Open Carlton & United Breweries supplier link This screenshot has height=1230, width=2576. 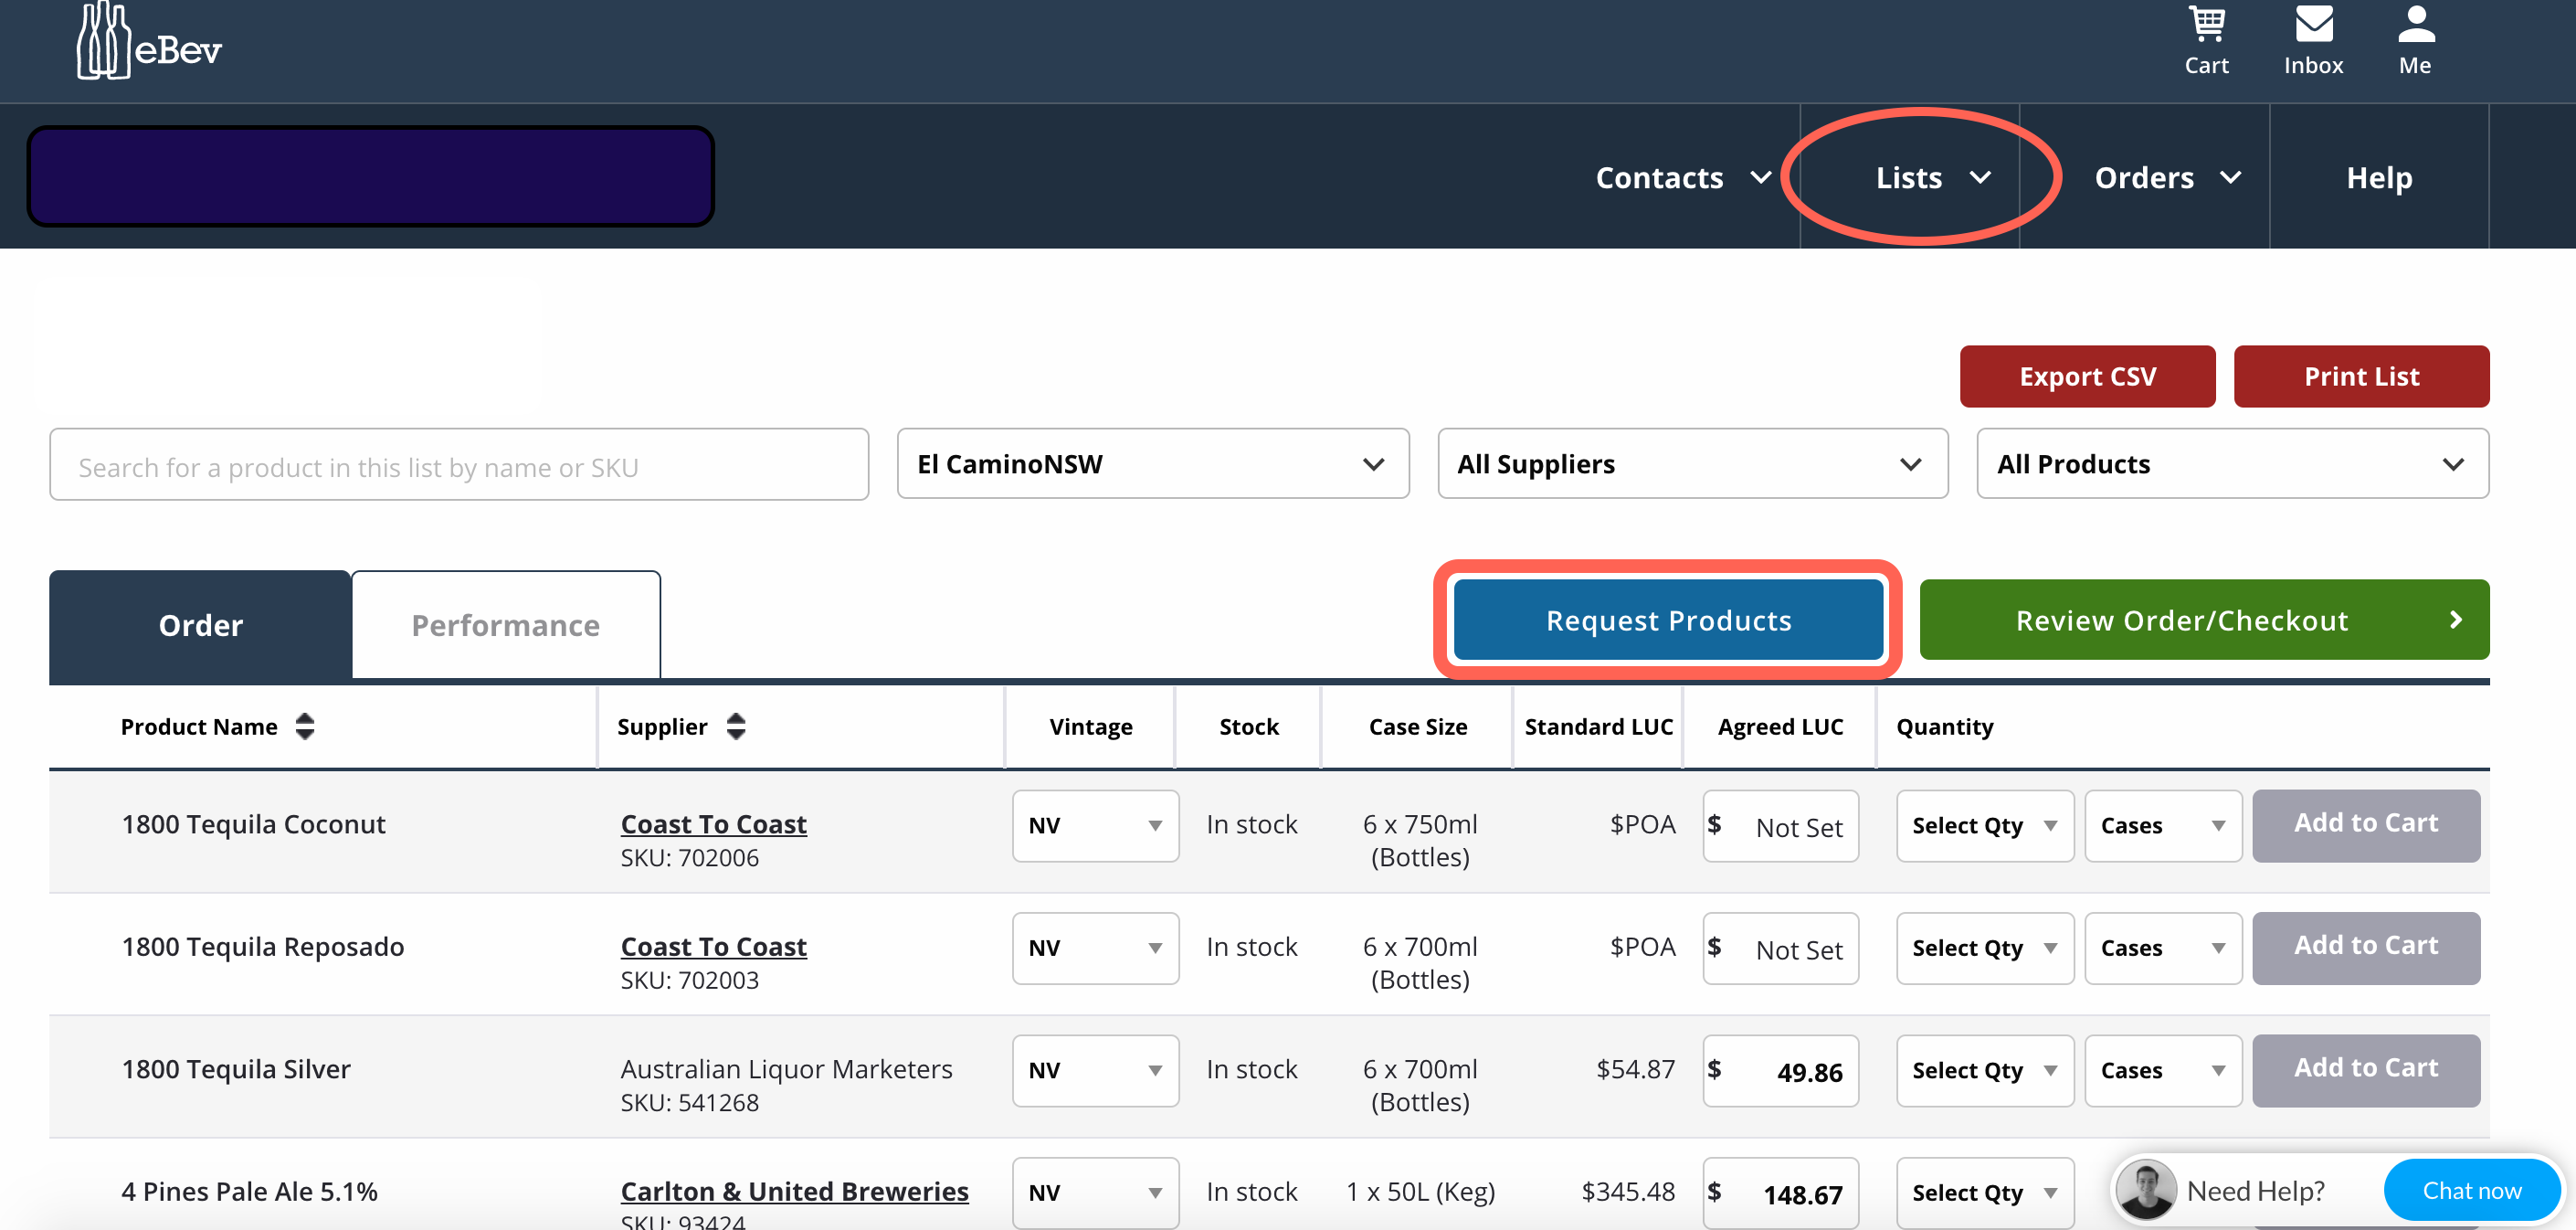coord(794,1191)
